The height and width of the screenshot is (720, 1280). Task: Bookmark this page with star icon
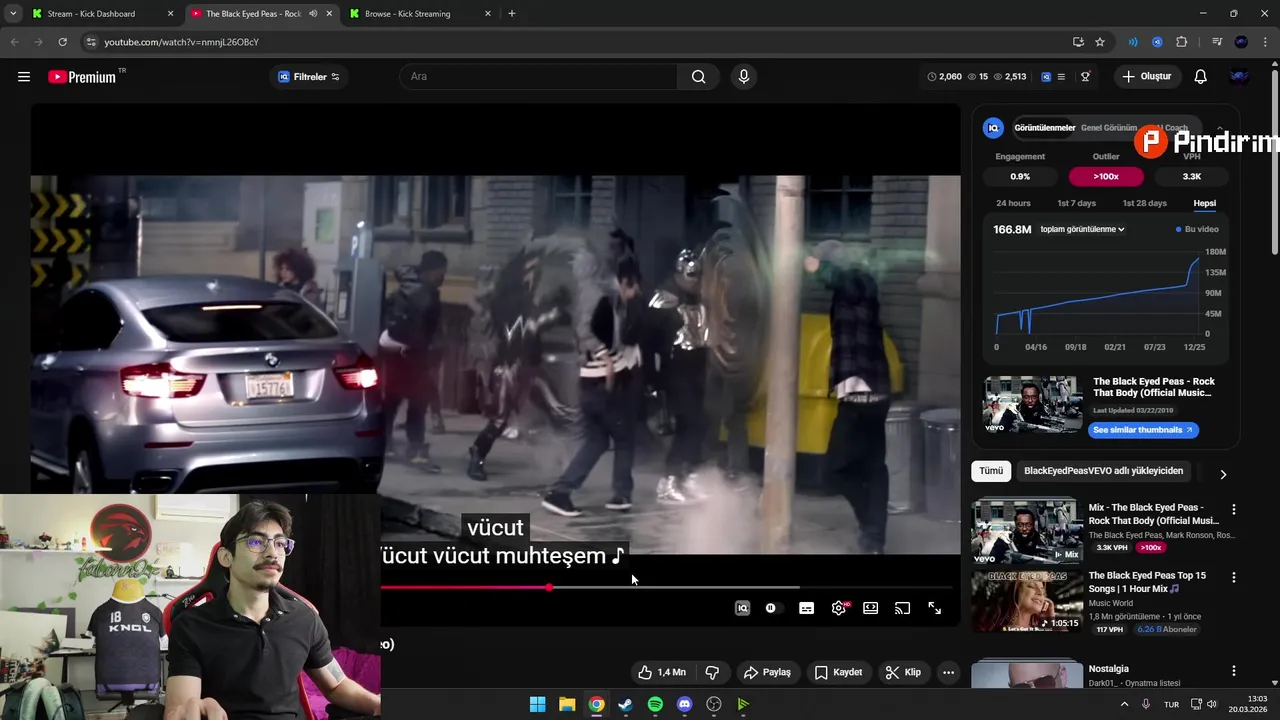coord(1100,42)
